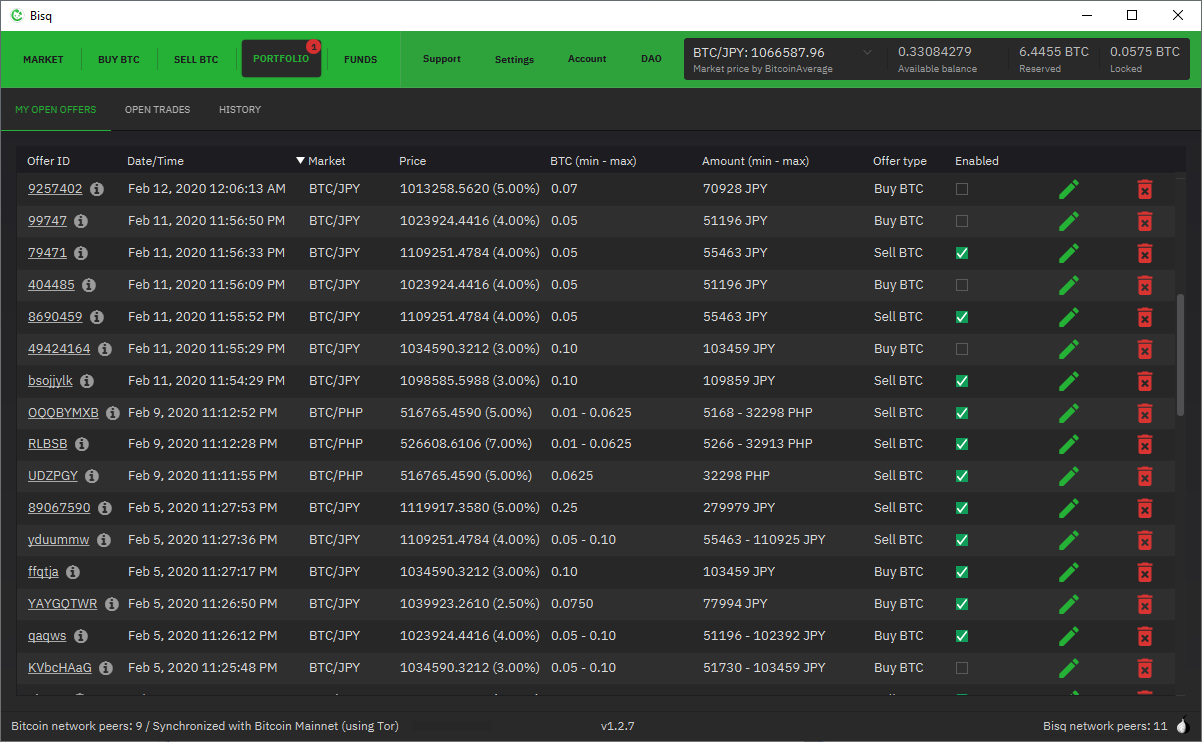Disable offer 79471 checkbox
This screenshot has height=742, width=1202.
(962, 253)
